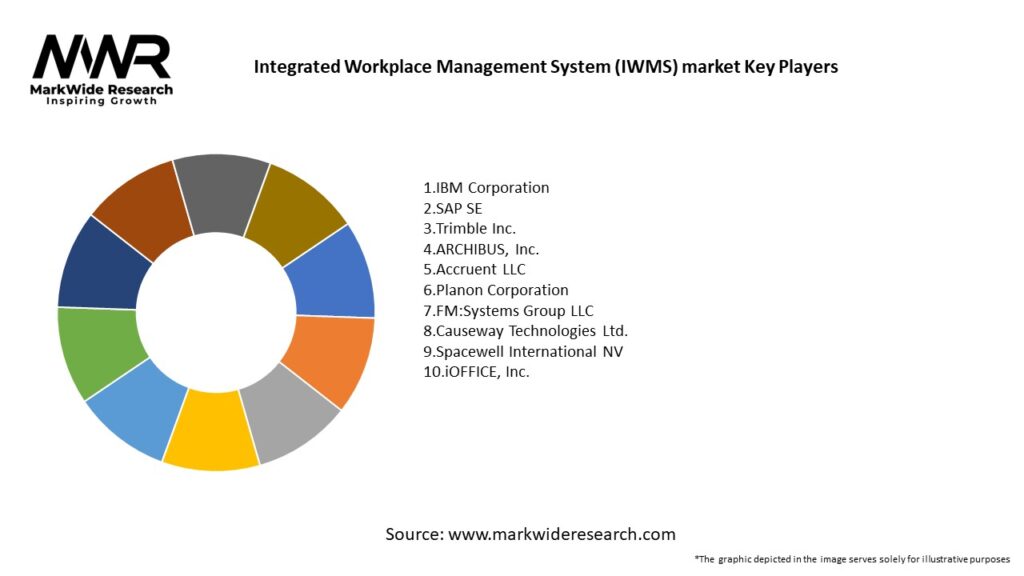Image resolution: width=1024 pixels, height=576 pixels.
Task: Click 'Causeway Technologies Ltd.' list entry
Action: (525, 331)
